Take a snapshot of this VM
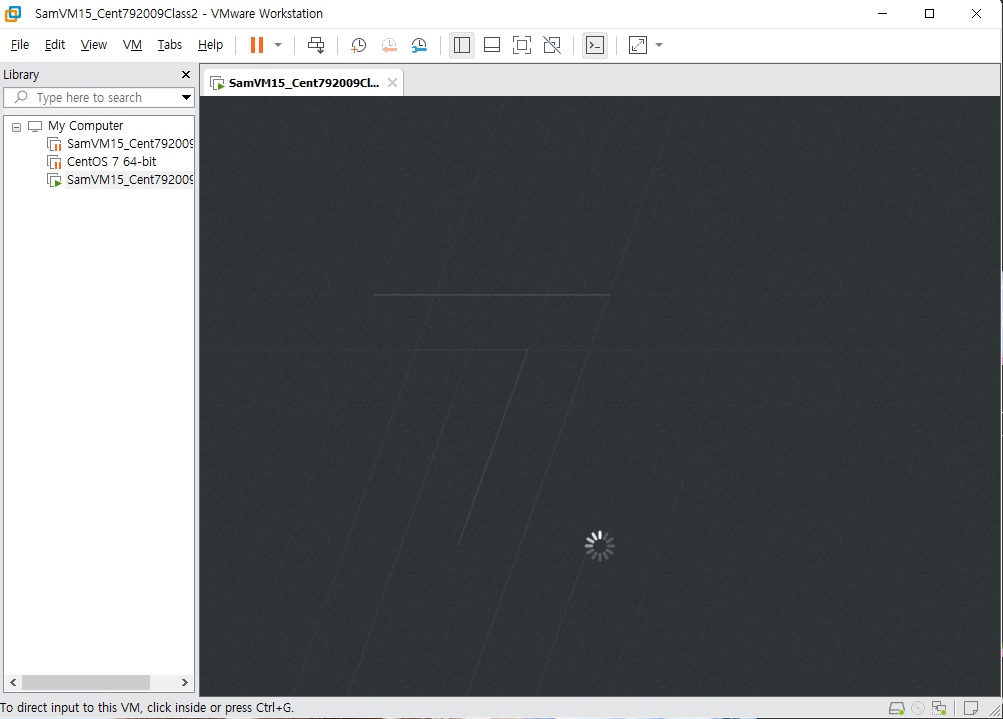The image size is (1003, 719). [358, 45]
